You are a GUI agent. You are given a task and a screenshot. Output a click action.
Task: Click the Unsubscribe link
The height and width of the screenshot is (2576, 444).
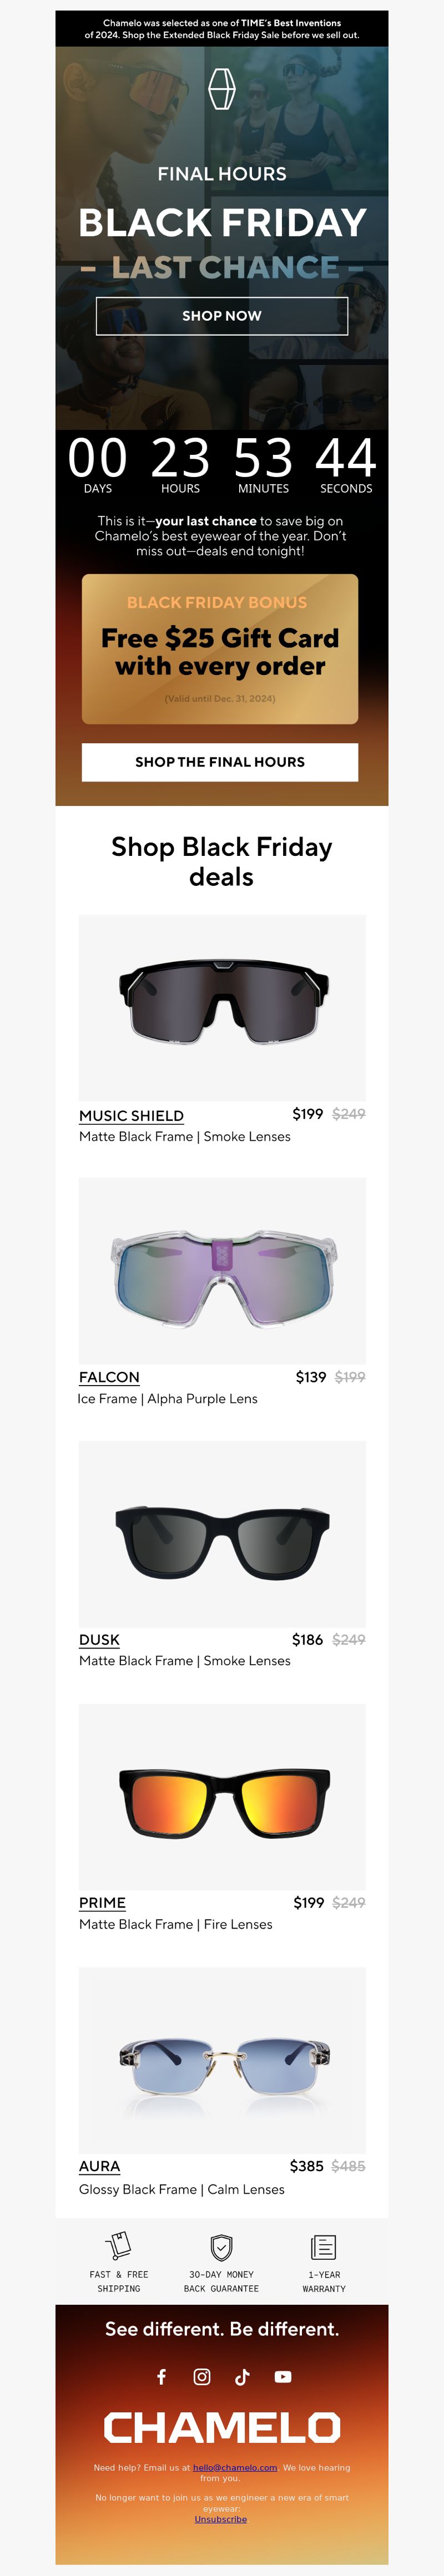pyautogui.click(x=221, y=2519)
